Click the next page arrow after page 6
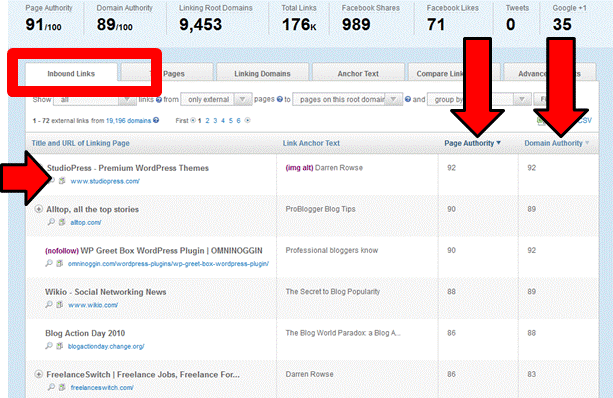 pos(247,120)
